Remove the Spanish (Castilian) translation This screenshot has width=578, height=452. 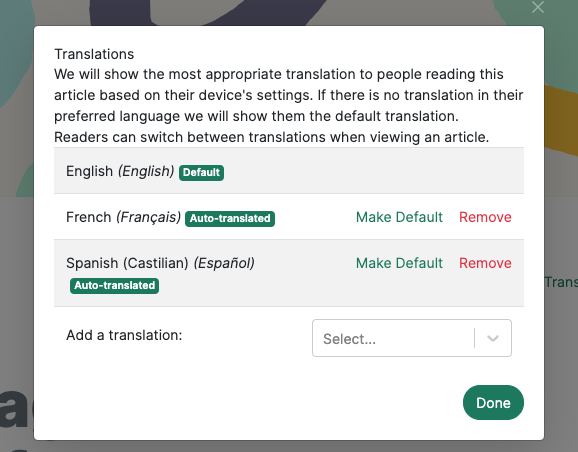pos(485,263)
